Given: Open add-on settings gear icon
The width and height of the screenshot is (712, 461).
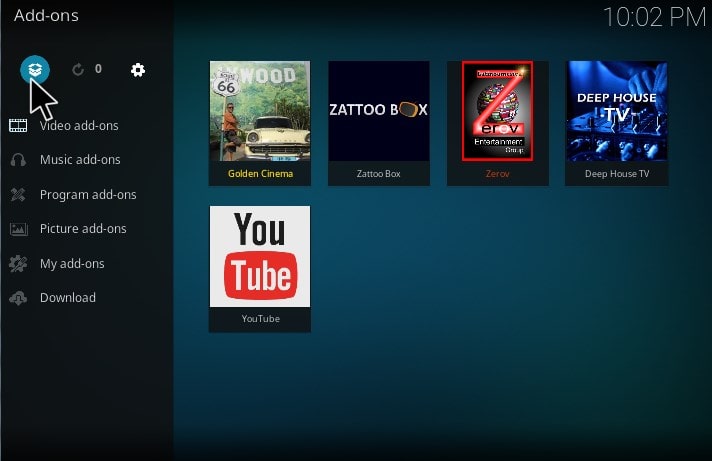Looking at the screenshot, I should click(138, 69).
